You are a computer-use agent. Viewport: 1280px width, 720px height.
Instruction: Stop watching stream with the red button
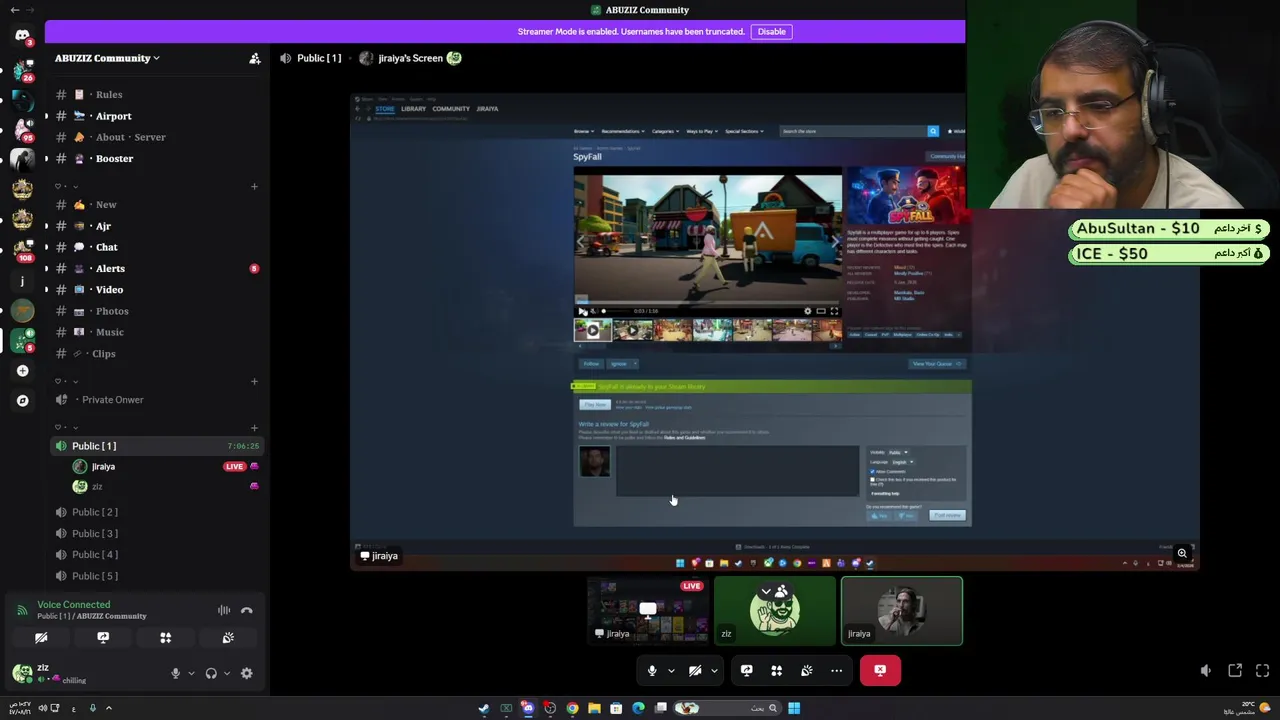(880, 670)
